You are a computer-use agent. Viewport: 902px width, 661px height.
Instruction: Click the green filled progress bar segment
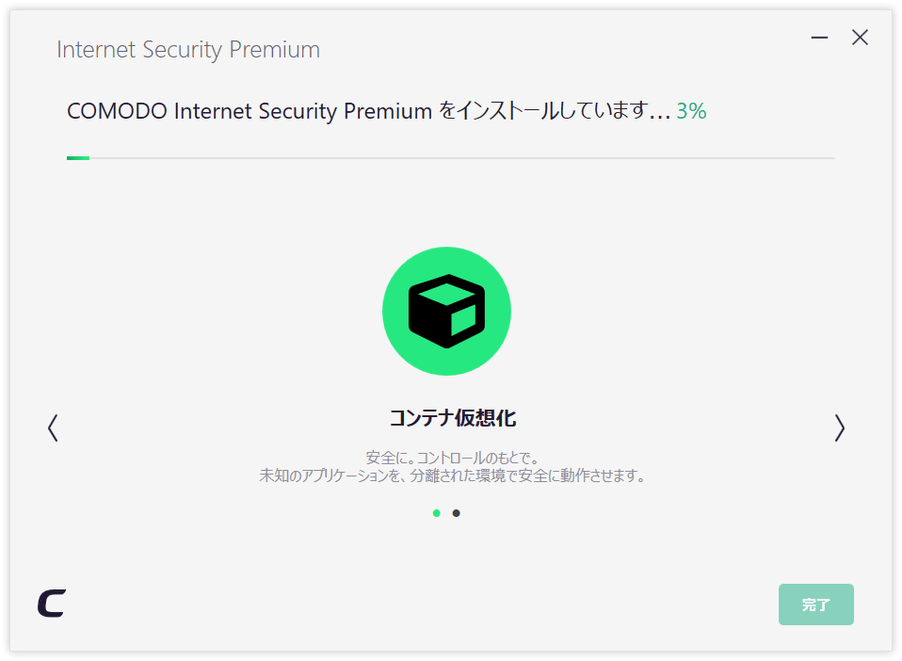(78, 158)
